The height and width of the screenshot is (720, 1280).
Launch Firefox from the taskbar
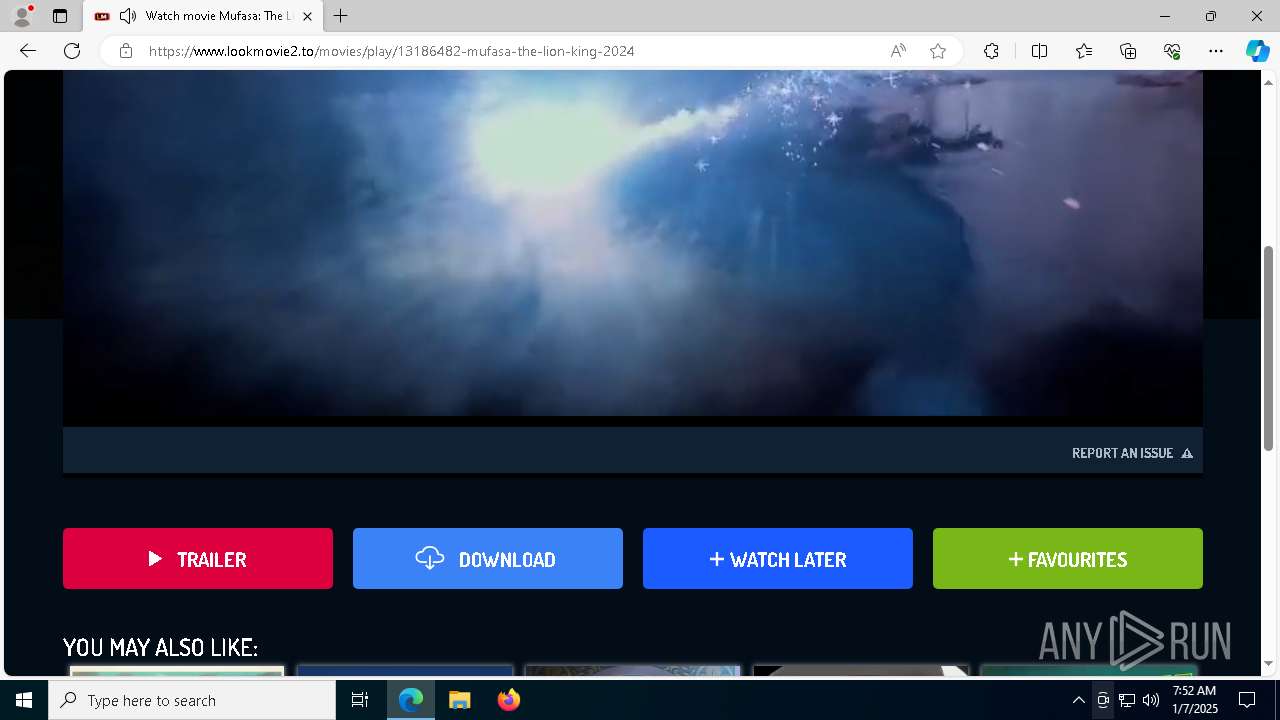point(508,700)
